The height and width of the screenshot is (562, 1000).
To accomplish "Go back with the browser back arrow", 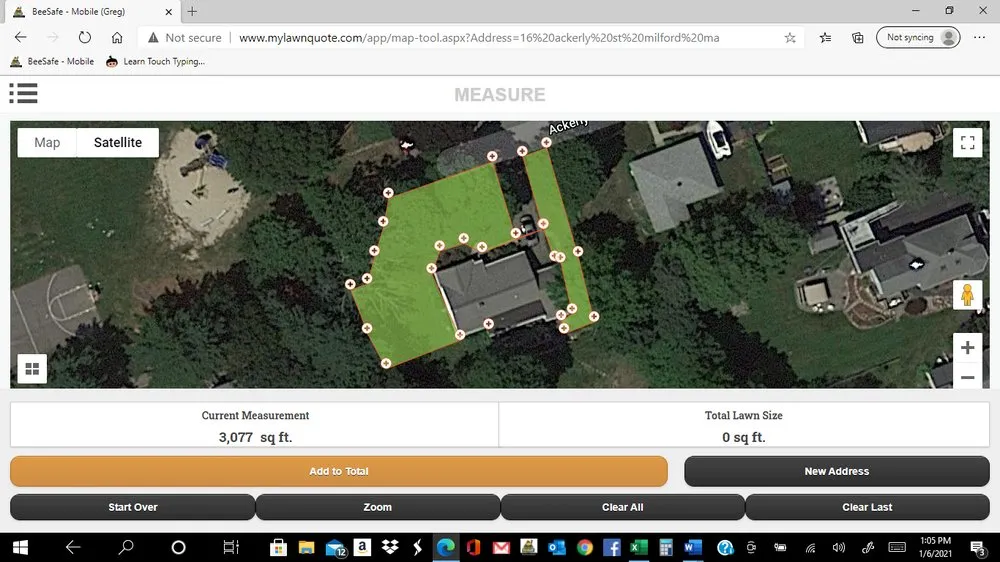I will [20, 38].
